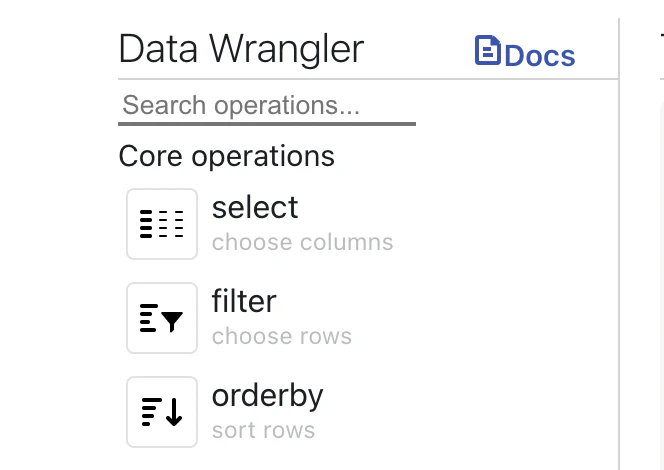
Task: Click the underline of the search box
Action: [266, 124]
